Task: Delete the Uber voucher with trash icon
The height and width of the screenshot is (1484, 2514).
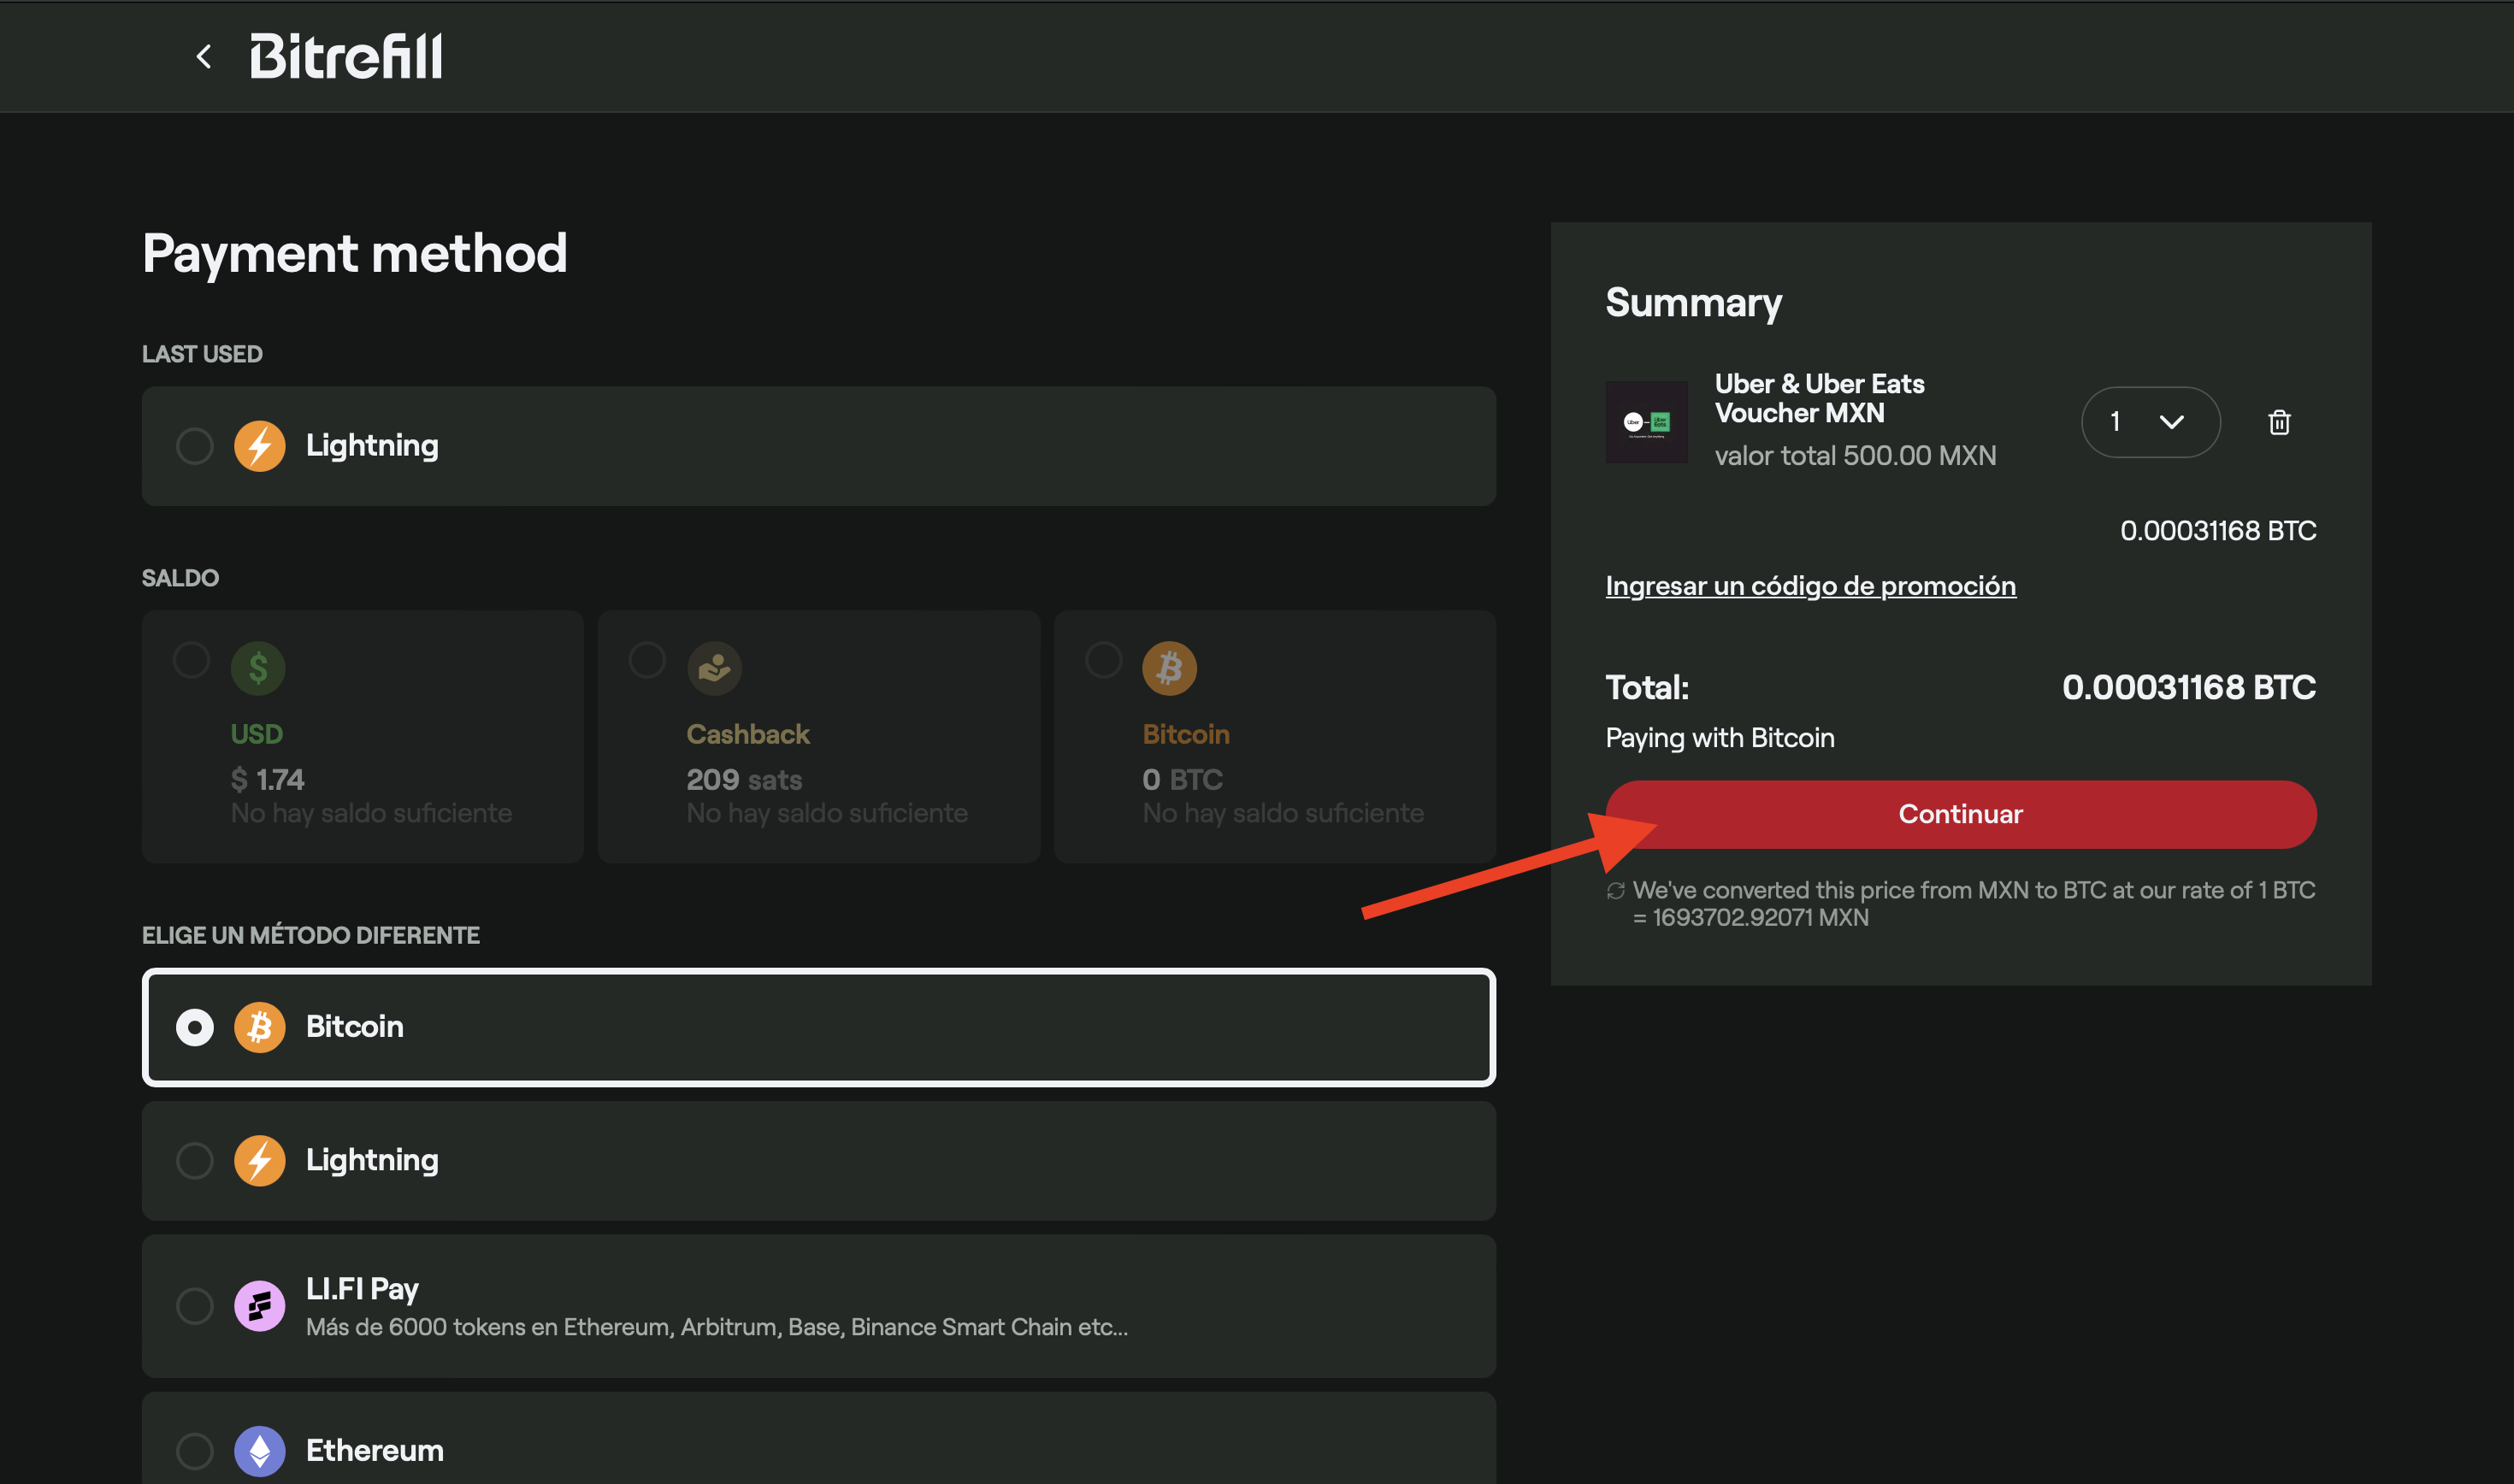Action: click(2279, 422)
